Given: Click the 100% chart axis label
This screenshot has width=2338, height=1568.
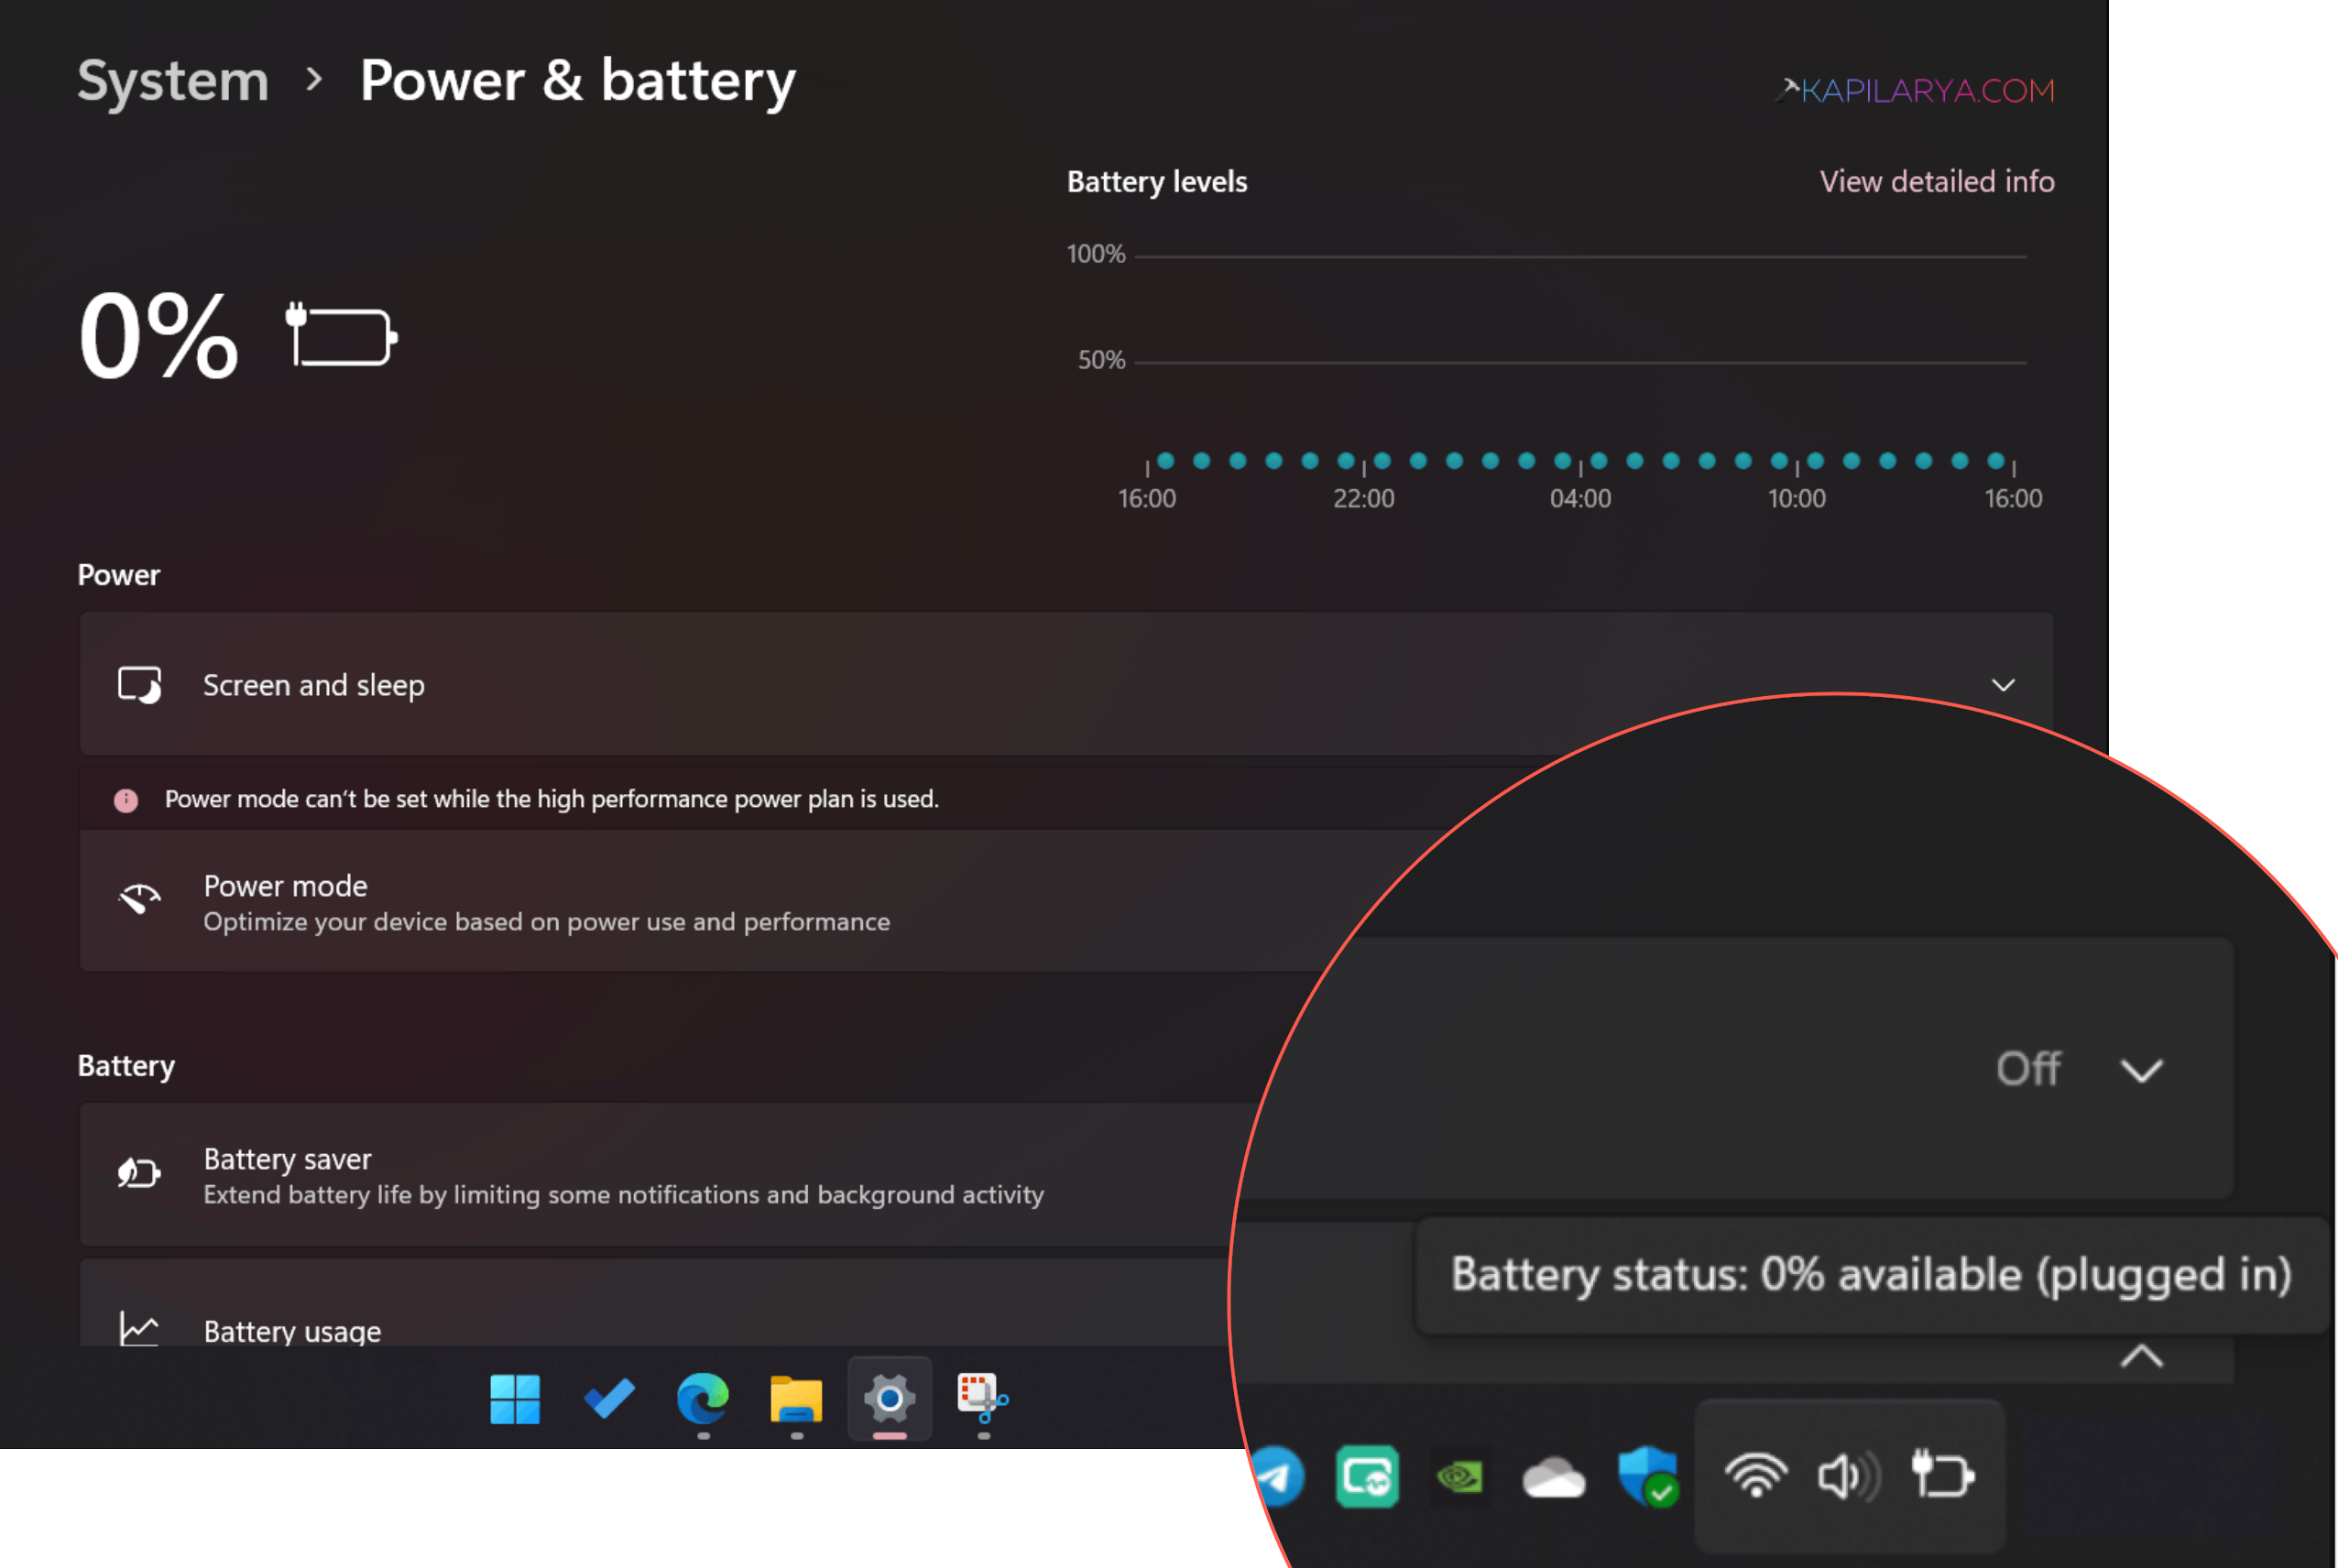Looking at the screenshot, I should click(1096, 254).
